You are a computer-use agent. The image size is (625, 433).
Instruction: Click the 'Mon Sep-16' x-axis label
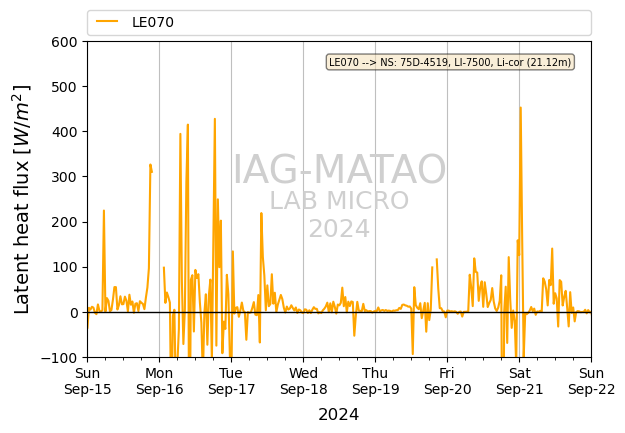click(159, 381)
